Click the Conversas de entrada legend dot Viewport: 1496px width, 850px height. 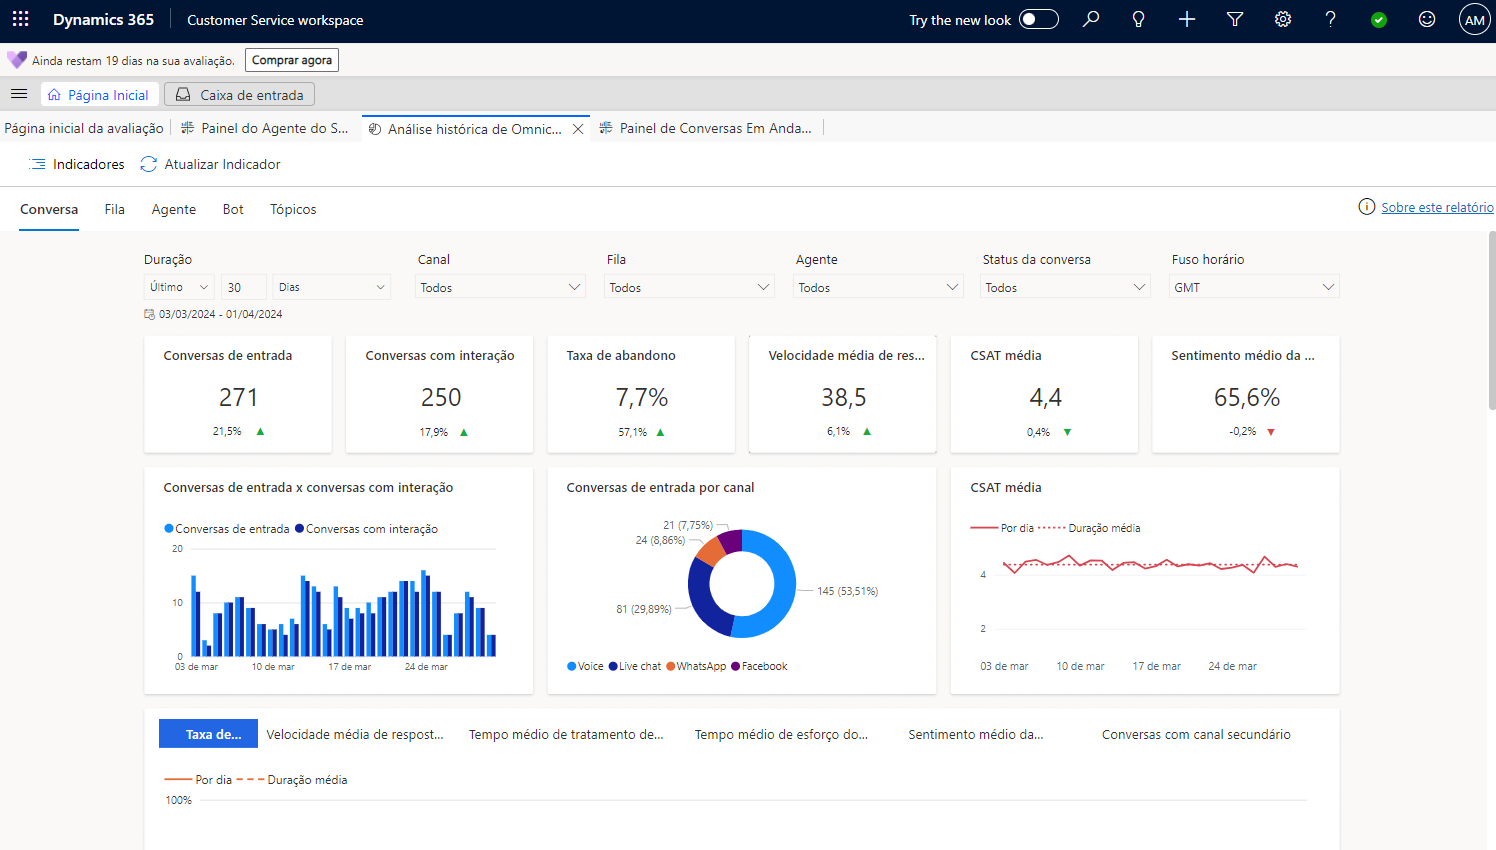[x=169, y=529]
